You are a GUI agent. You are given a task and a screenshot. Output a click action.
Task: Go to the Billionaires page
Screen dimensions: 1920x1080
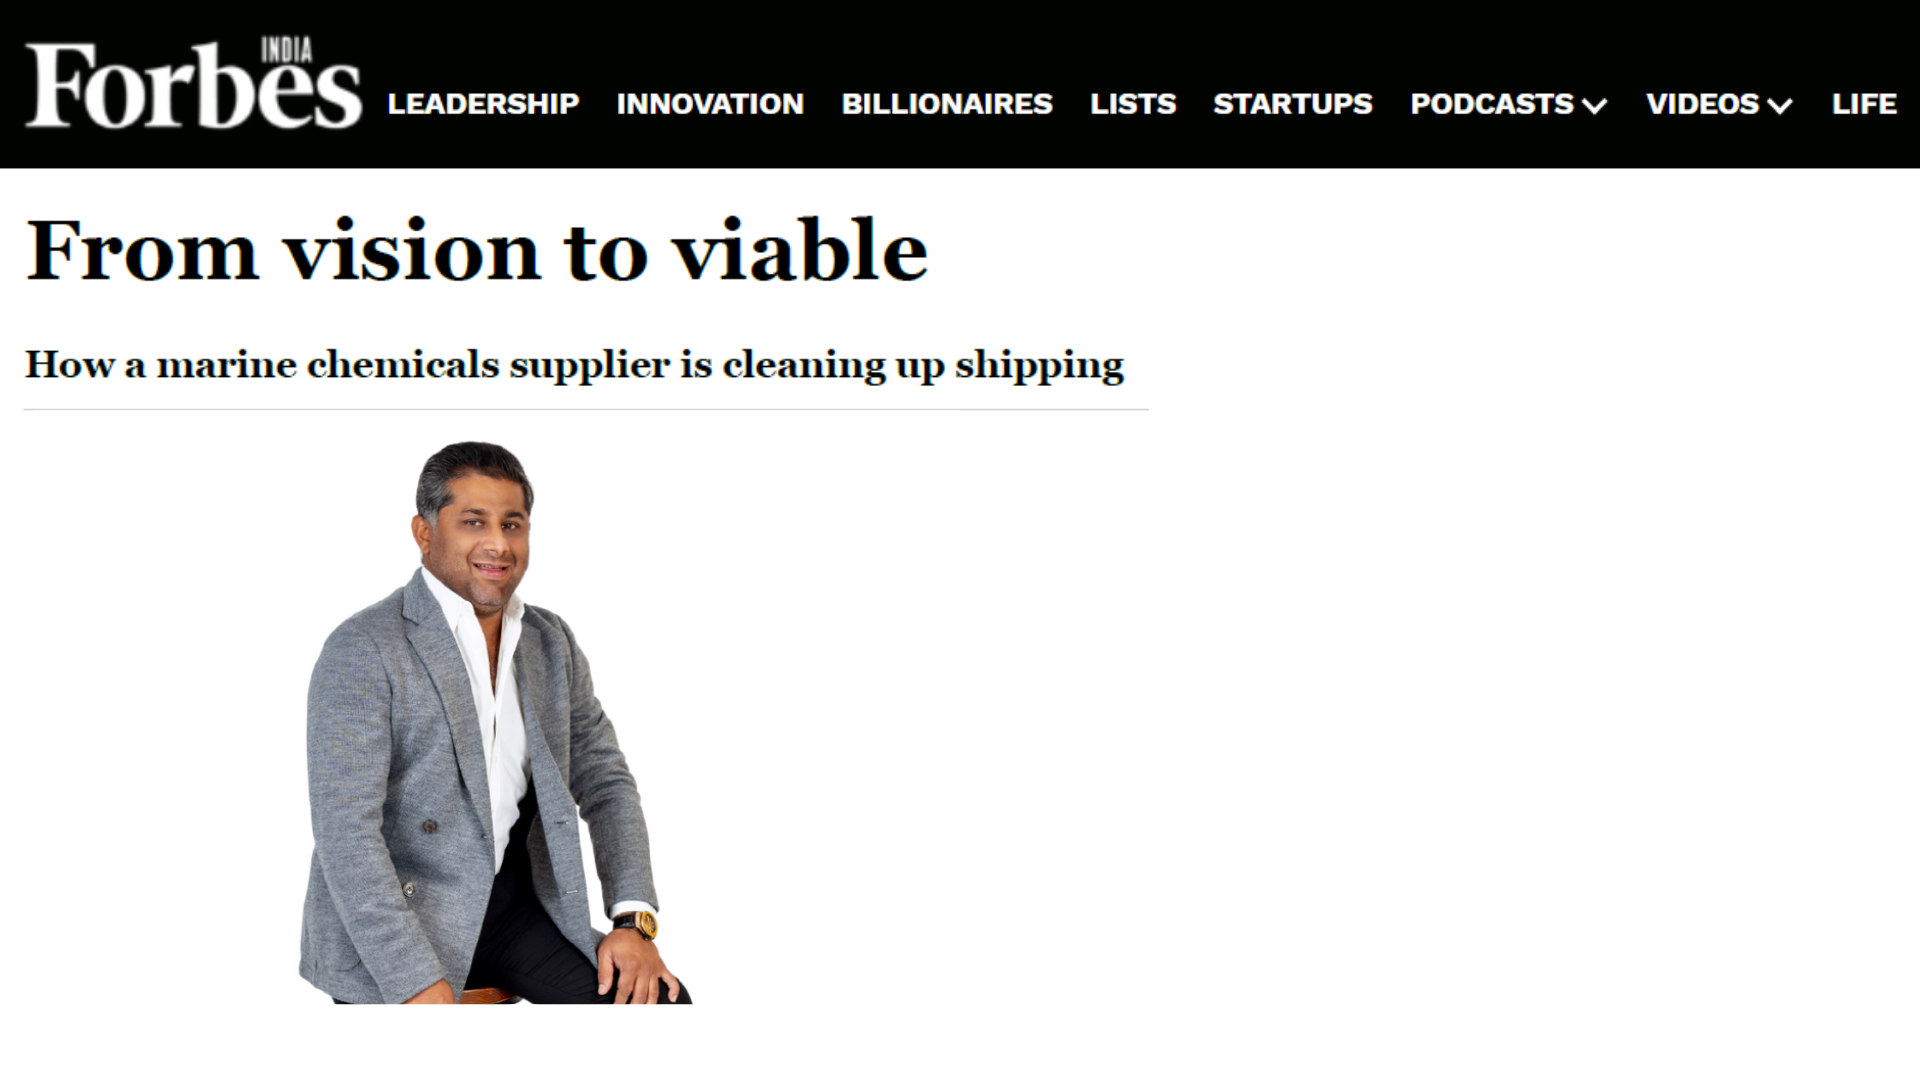[947, 104]
